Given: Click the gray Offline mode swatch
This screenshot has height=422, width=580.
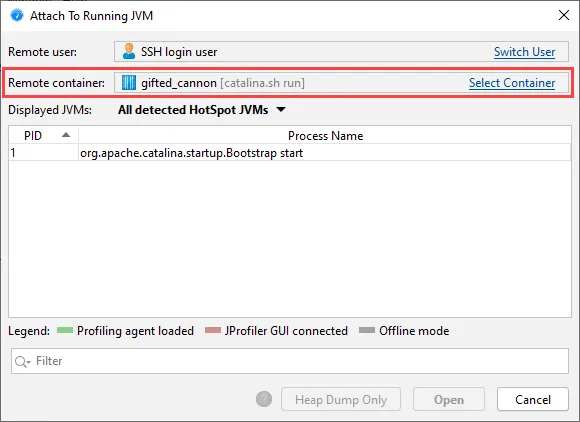Looking at the screenshot, I should [367, 330].
